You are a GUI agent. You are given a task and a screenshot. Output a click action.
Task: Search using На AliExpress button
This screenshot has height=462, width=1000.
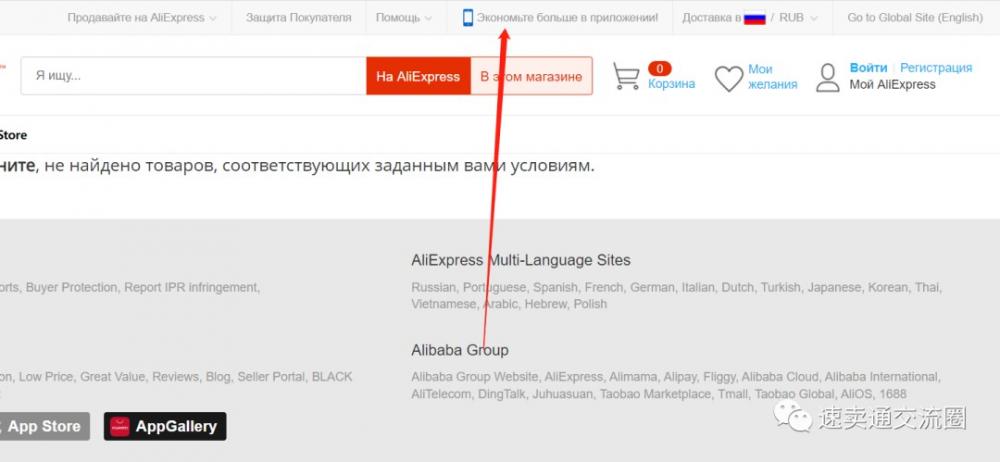pyautogui.click(x=418, y=76)
